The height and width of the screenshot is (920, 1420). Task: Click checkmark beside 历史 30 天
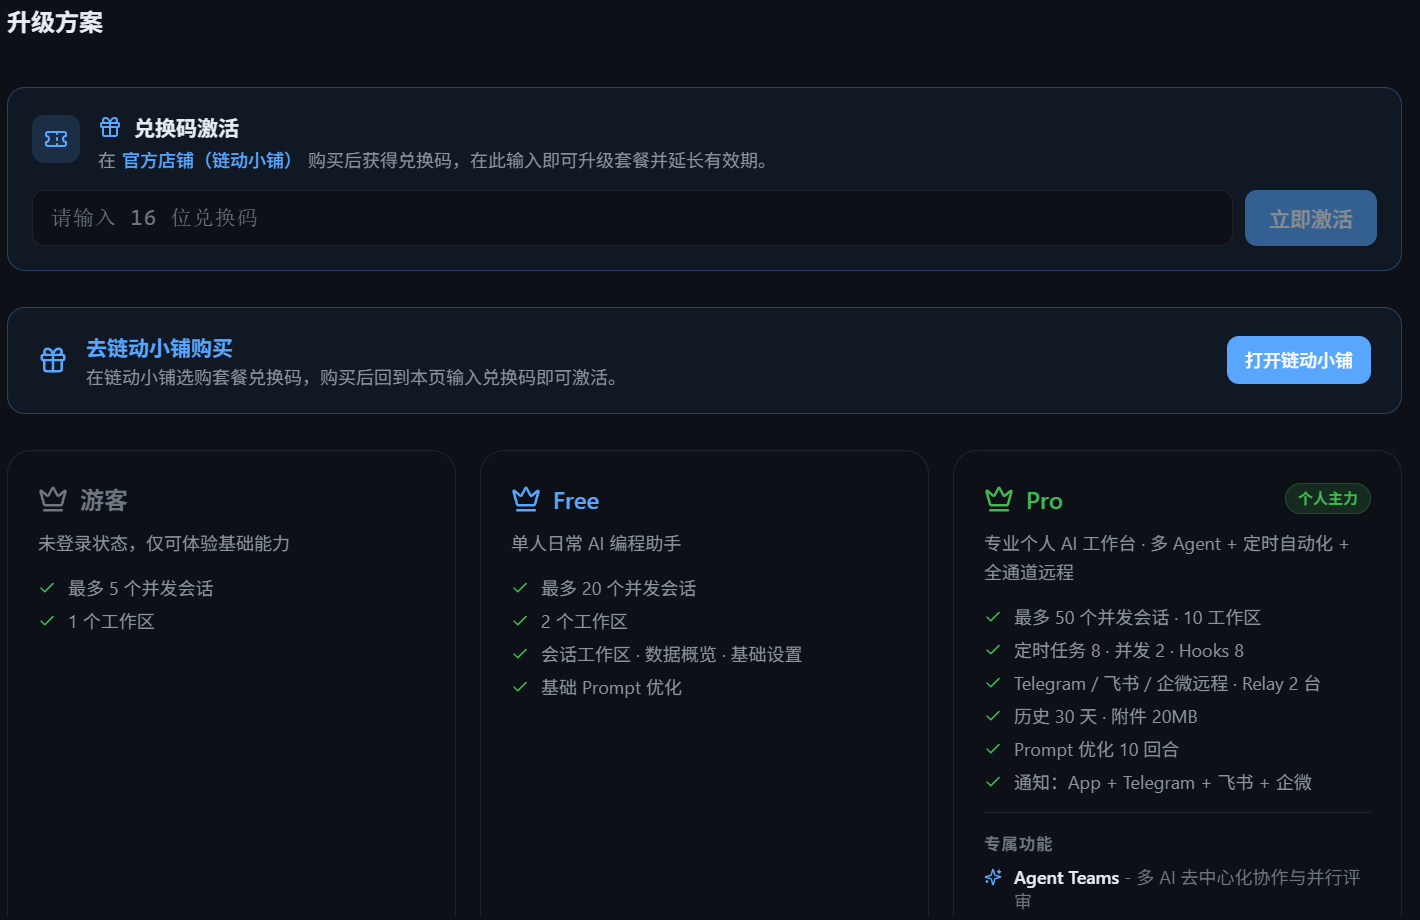pyautogui.click(x=993, y=716)
